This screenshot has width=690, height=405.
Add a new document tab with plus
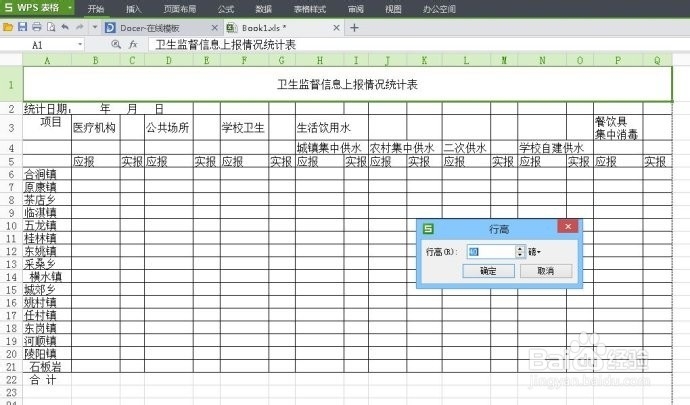[354, 28]
